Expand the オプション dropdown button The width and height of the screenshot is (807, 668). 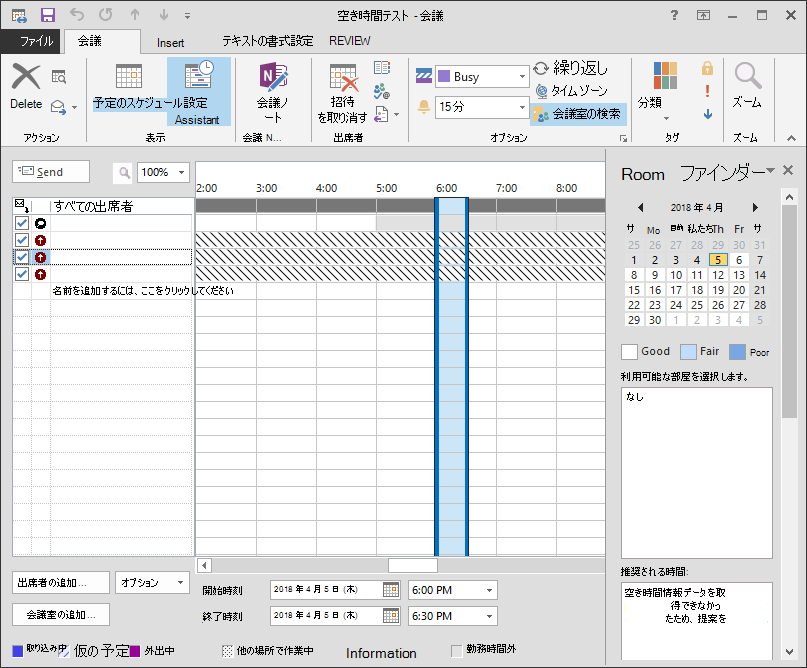152,583
